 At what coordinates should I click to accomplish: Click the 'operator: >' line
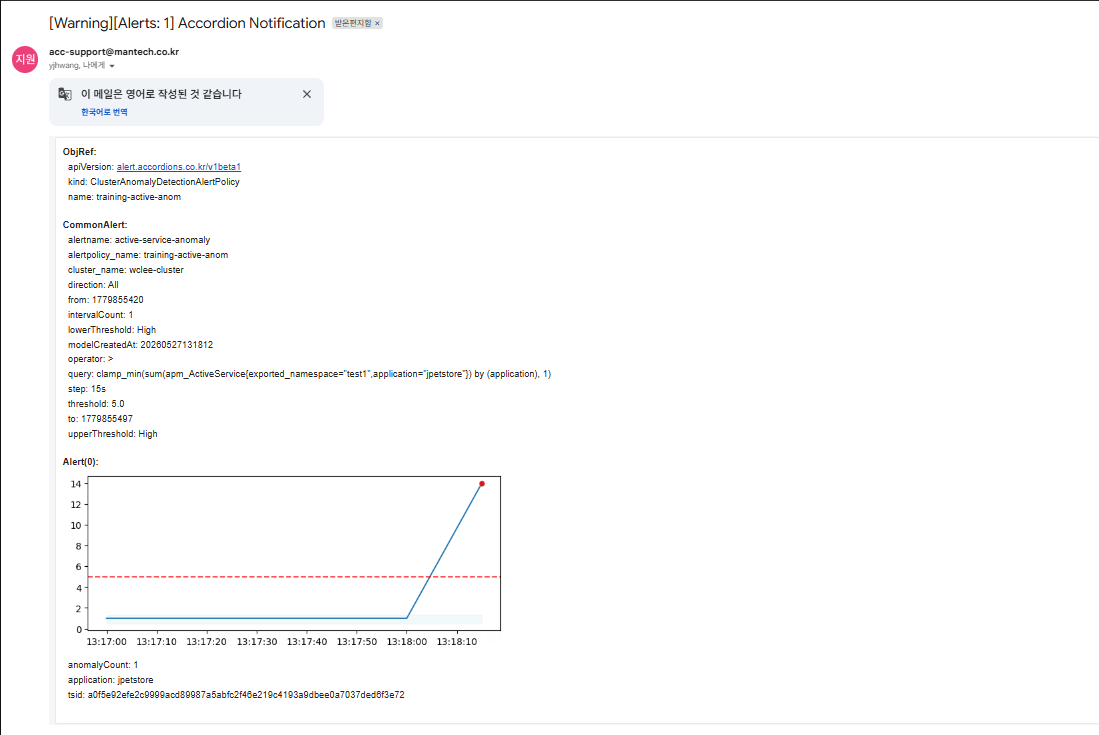(90, 359)
